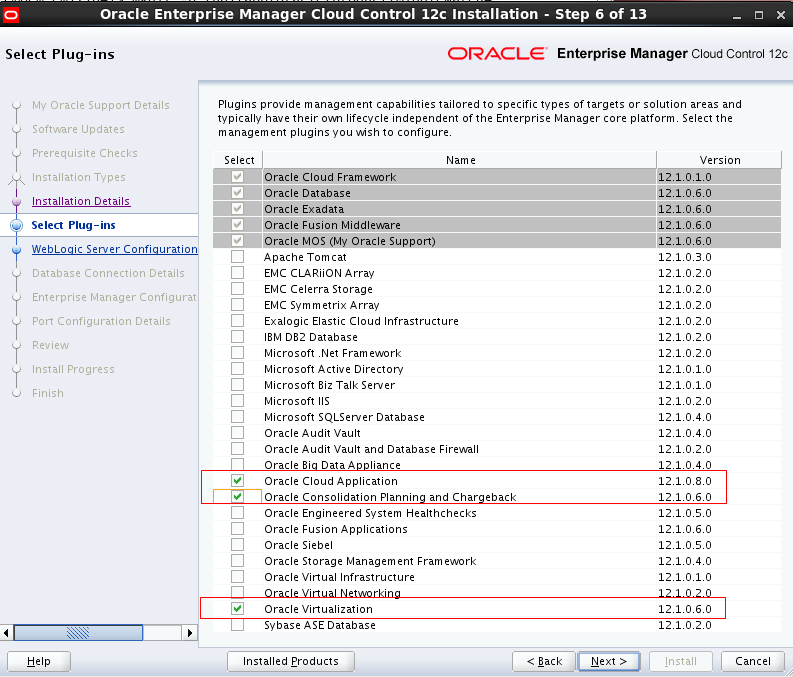Click sidebar scrollbar right arrow
Viewport: 793px width, 677px height.
pos(190,633)
